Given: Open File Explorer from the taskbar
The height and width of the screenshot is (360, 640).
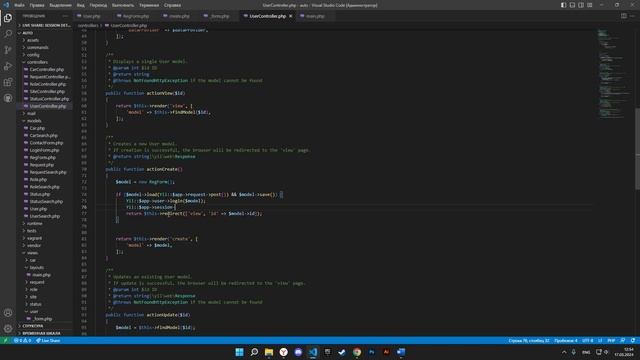Looking at the screenshot, I should coord(269,352).
